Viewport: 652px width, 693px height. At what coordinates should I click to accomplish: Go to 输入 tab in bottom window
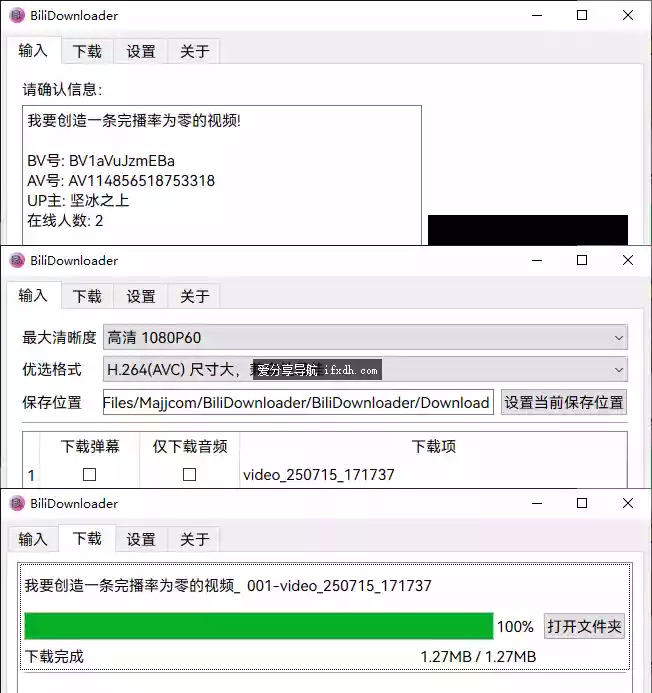click(33, 539)
